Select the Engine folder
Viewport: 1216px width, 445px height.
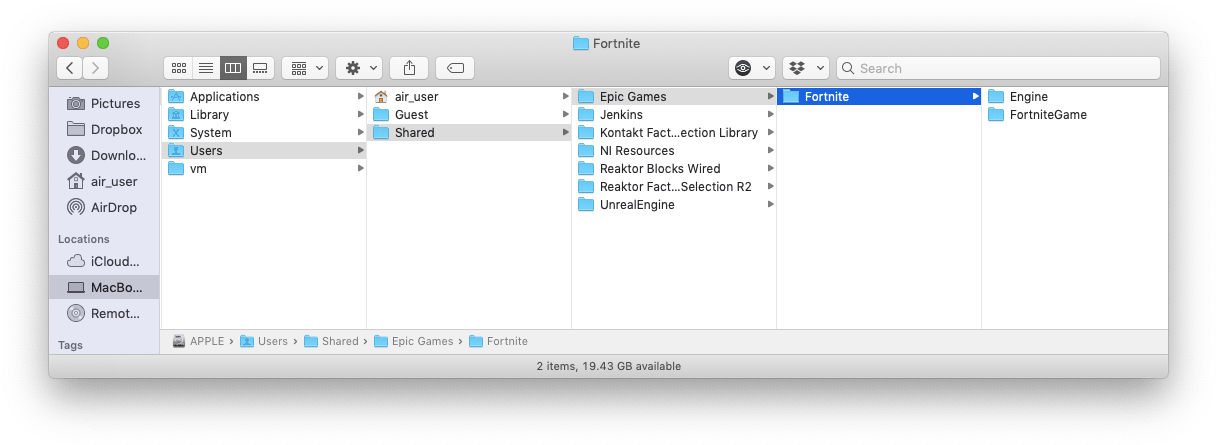pos(1075,96)
